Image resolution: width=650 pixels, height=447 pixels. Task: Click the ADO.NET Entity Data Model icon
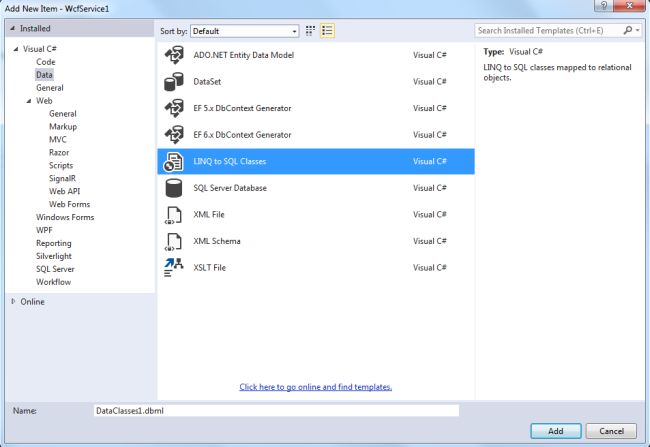point(174,55)
